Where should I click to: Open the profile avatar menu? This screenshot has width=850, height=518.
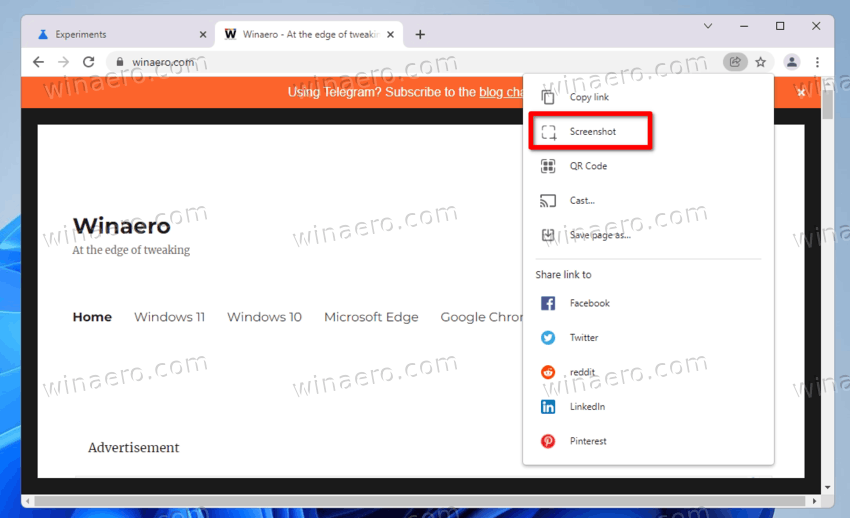pyautogui.click(x=791, y=62)
